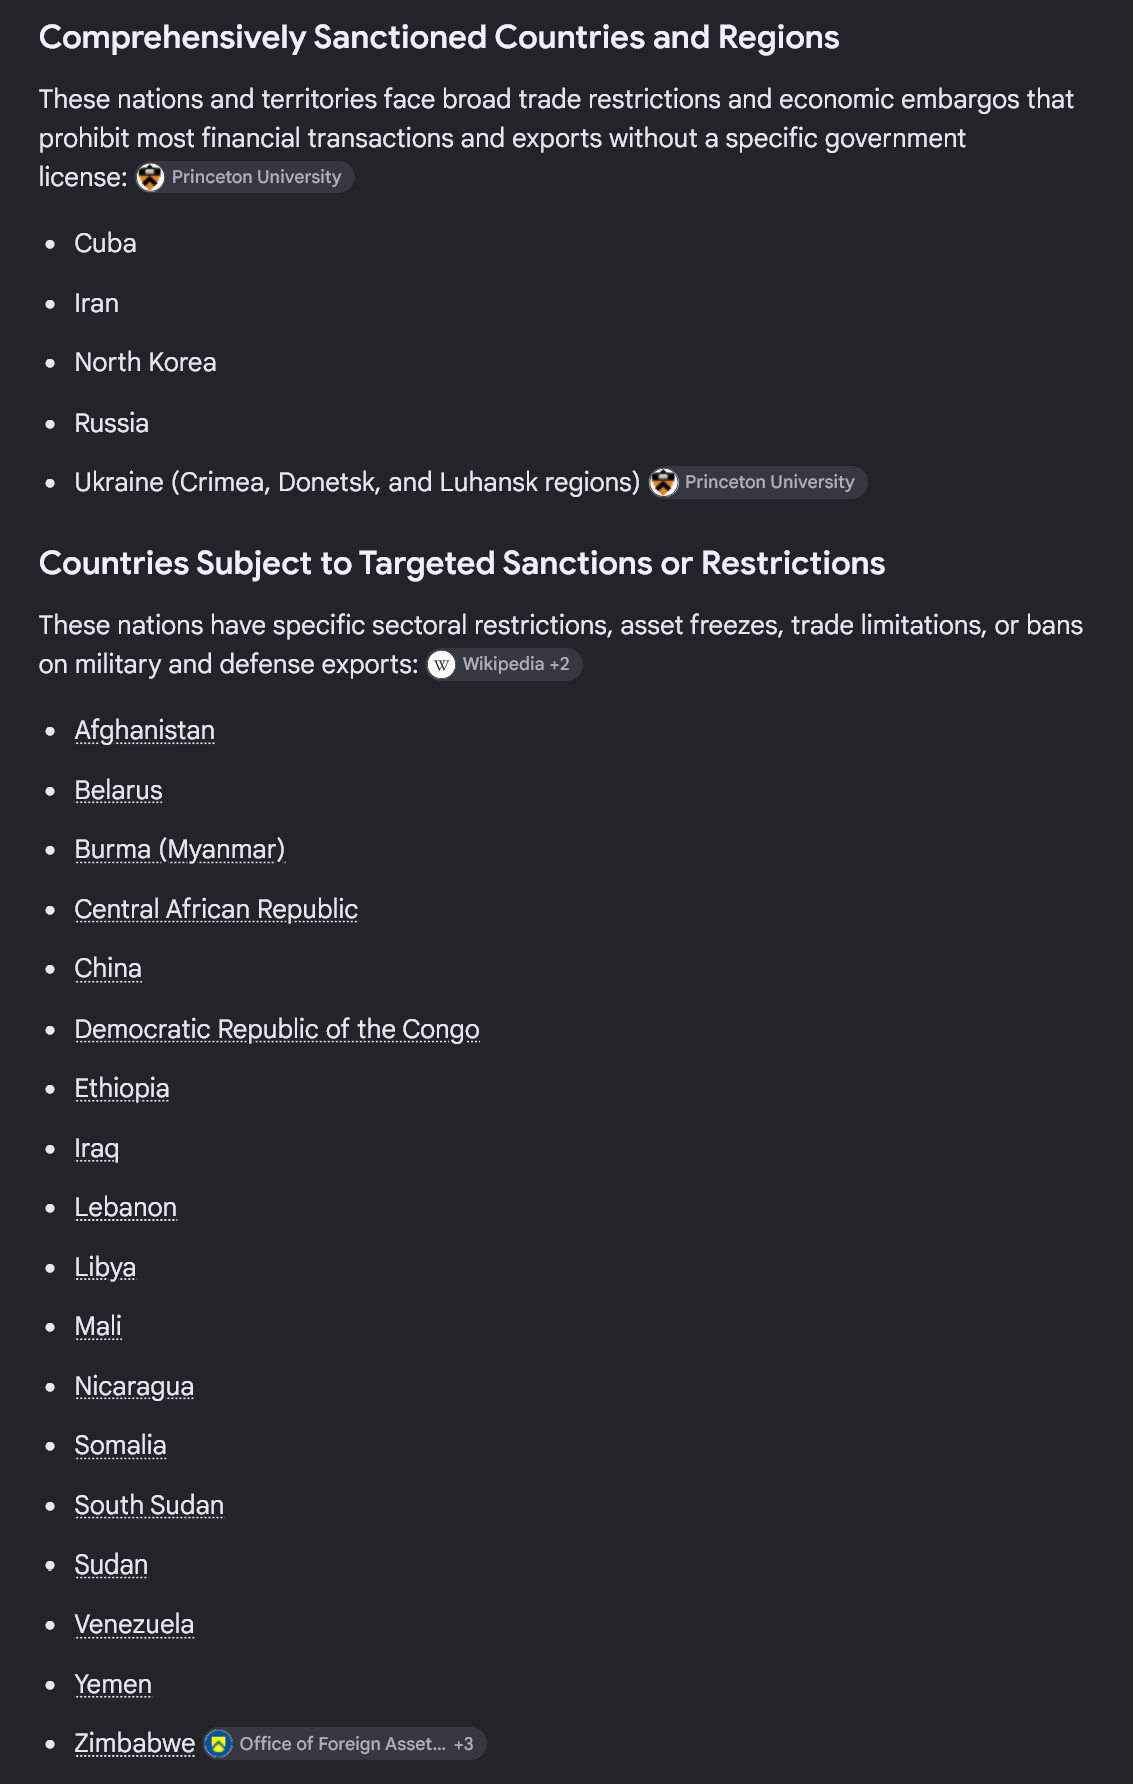Open Democratic Republic of the Congo link
1133x1784 pixels.
[x=277, y=1029]
